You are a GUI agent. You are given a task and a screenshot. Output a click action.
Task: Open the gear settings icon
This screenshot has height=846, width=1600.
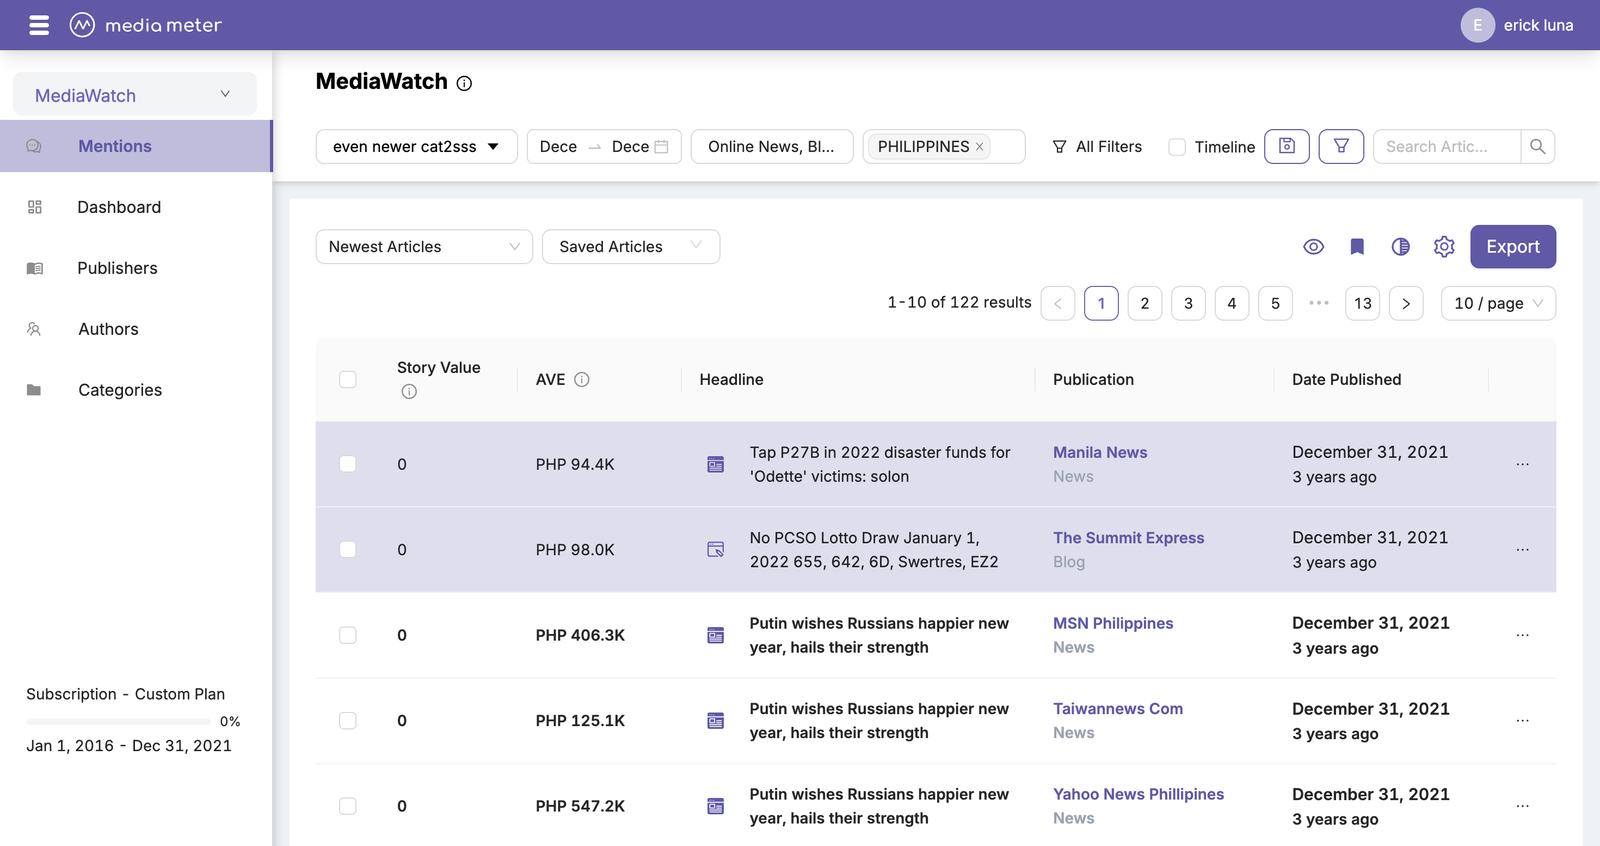point(1444,247)
